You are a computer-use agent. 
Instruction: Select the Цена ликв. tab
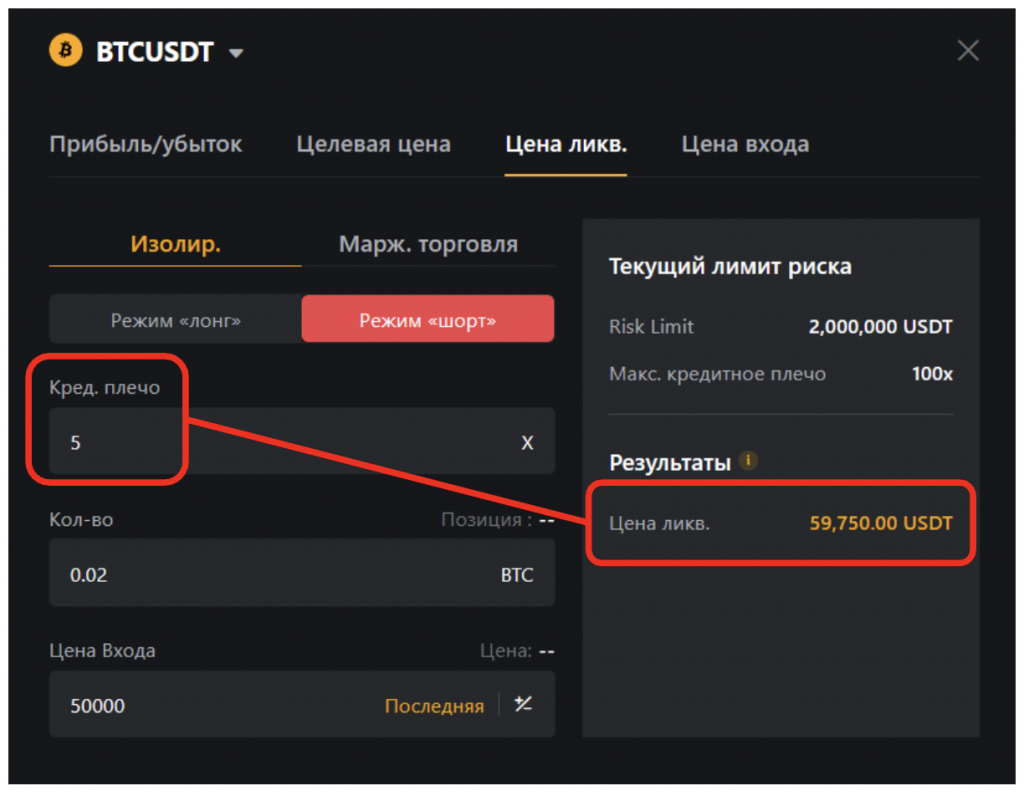coord(566,144)
